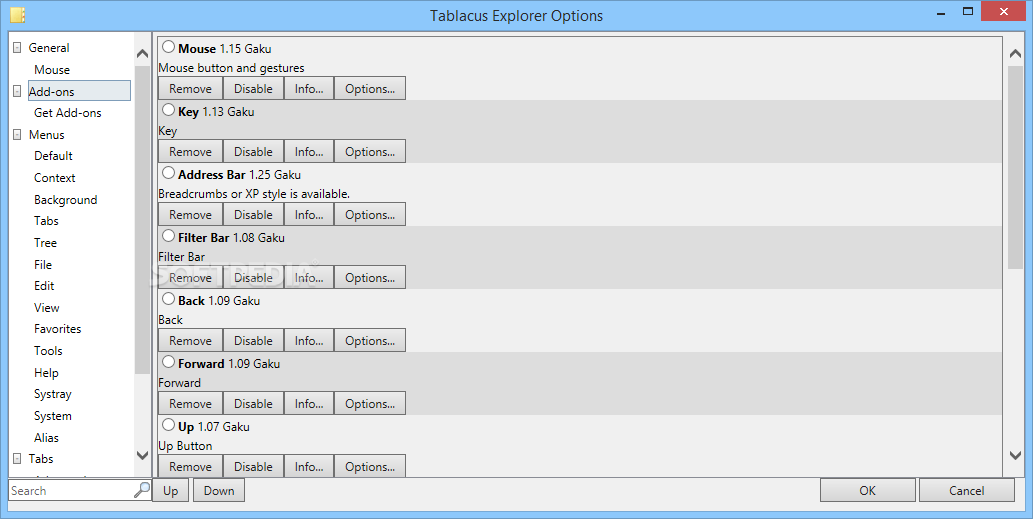Viewport: 1033px width, 519px height.
Task: Collapse the Menus tree node
Action: pos(17,135)
